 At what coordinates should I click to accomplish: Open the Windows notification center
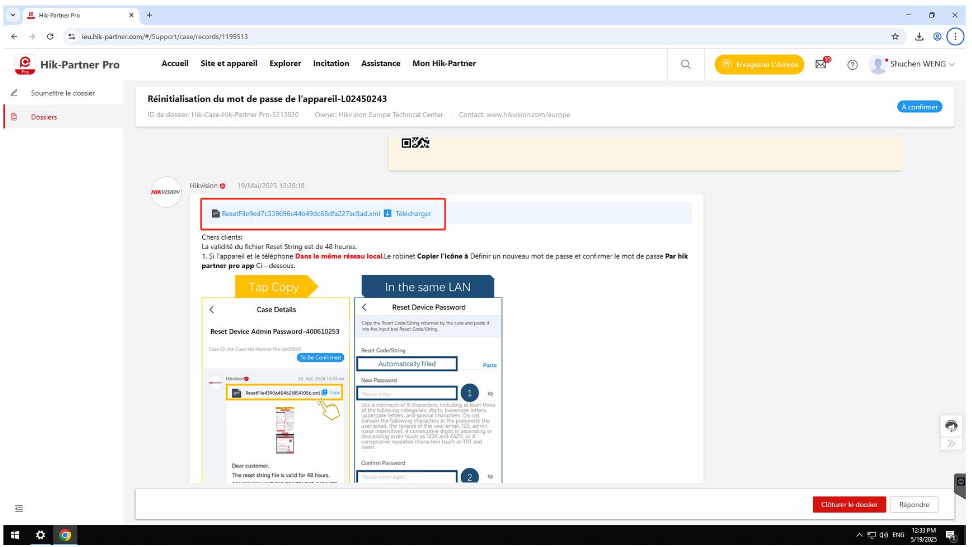click(x=951, y=535)
